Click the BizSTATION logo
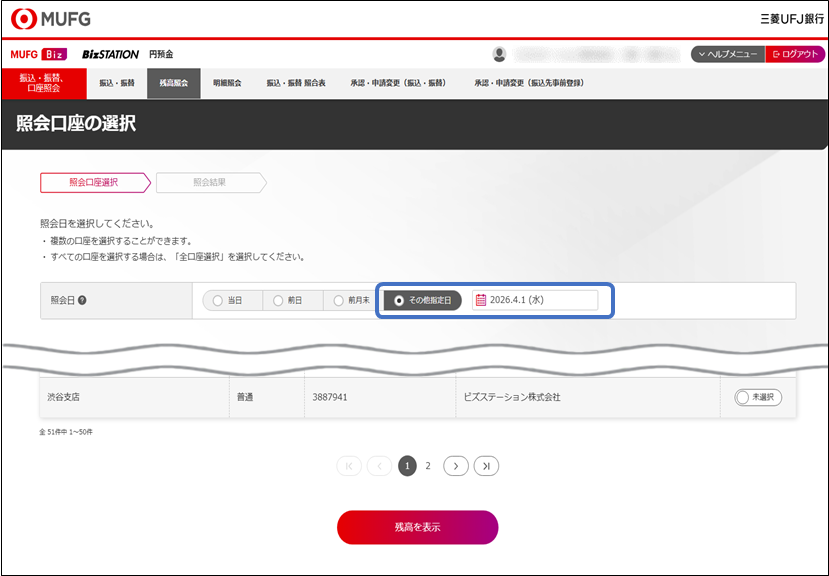This screenshot has width=829, height=576. [x=110, y=54]
